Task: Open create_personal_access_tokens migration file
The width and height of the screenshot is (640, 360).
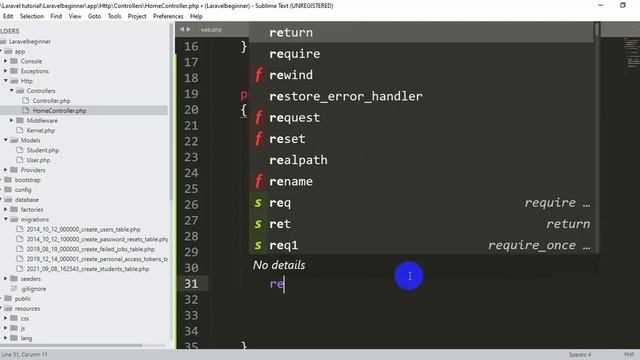Action: pos(97,259)
